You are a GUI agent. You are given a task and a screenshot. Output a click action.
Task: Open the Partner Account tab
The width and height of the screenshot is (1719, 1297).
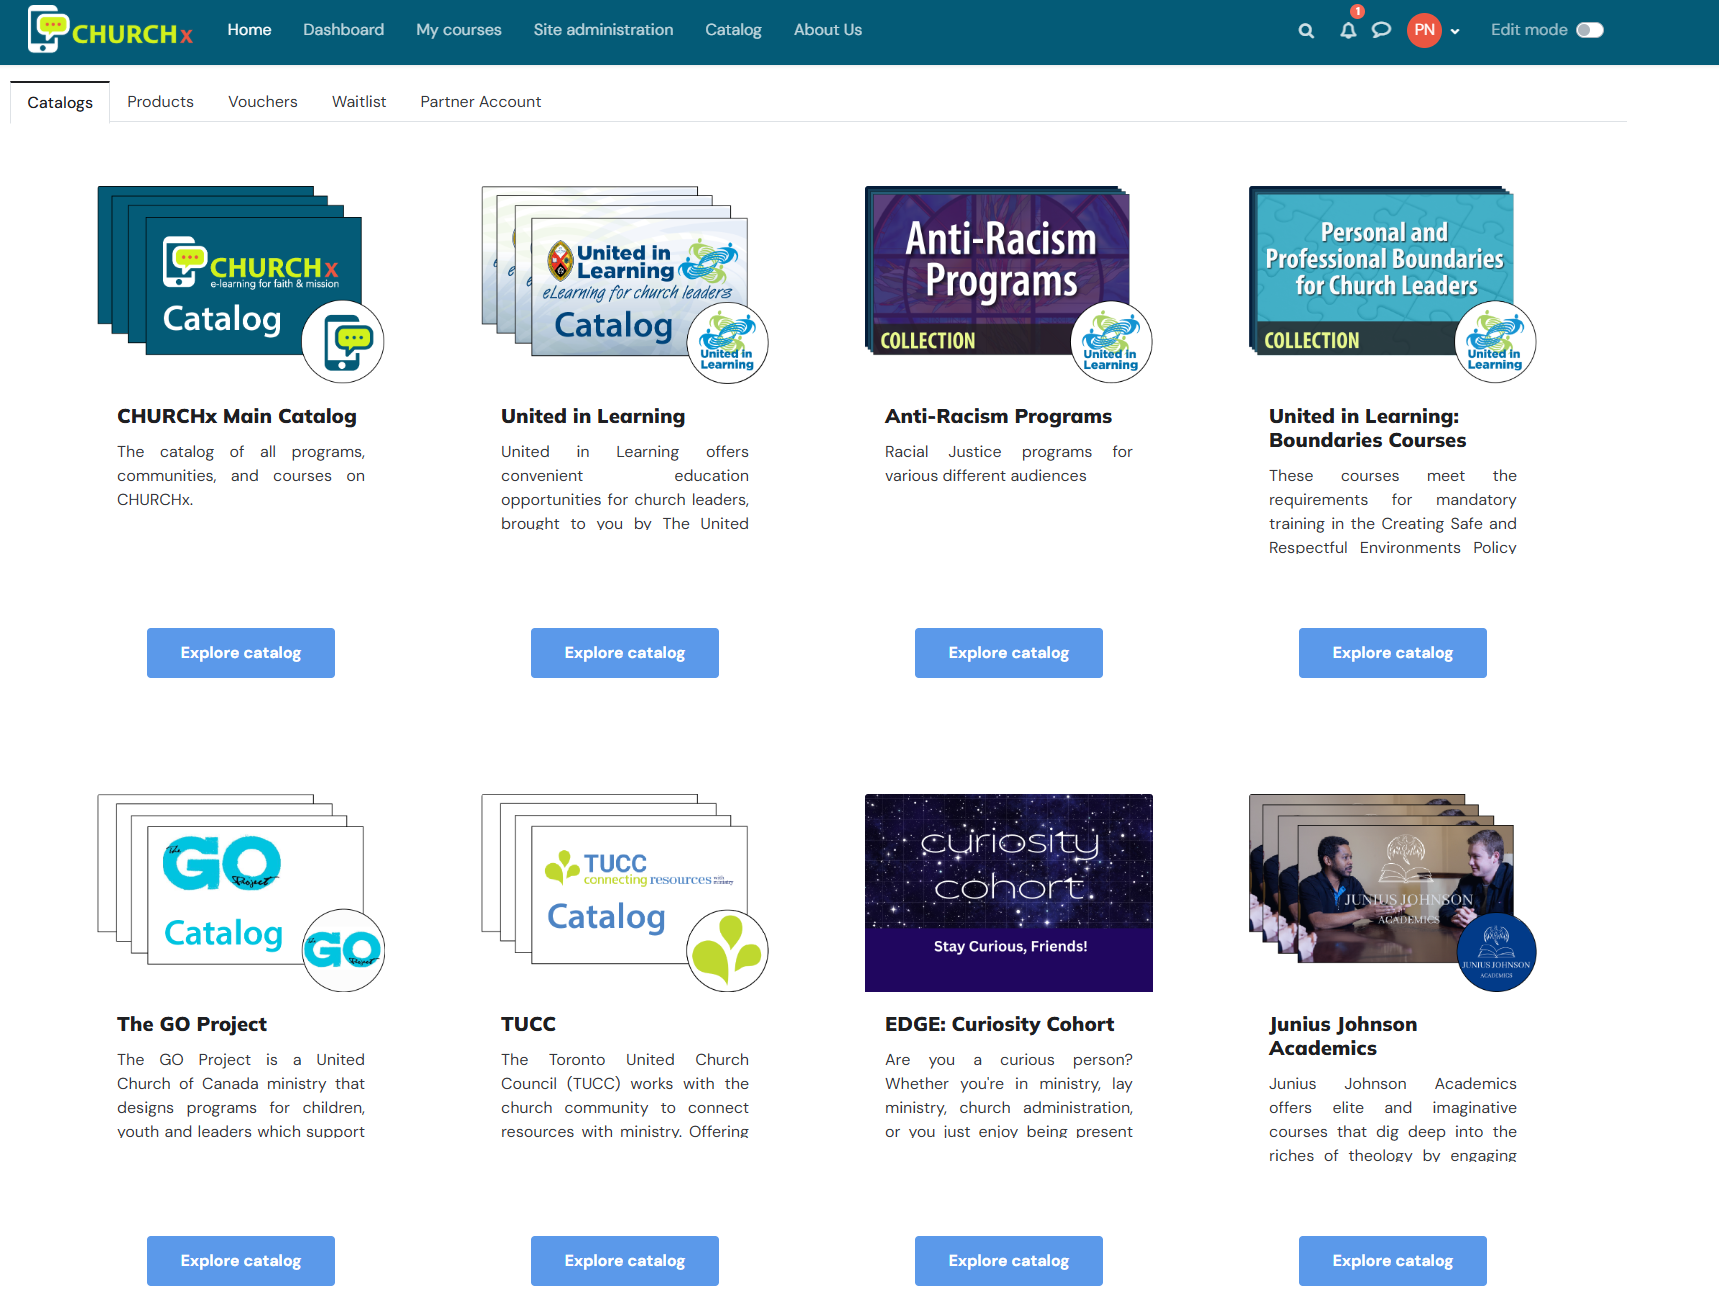[480, 102]
